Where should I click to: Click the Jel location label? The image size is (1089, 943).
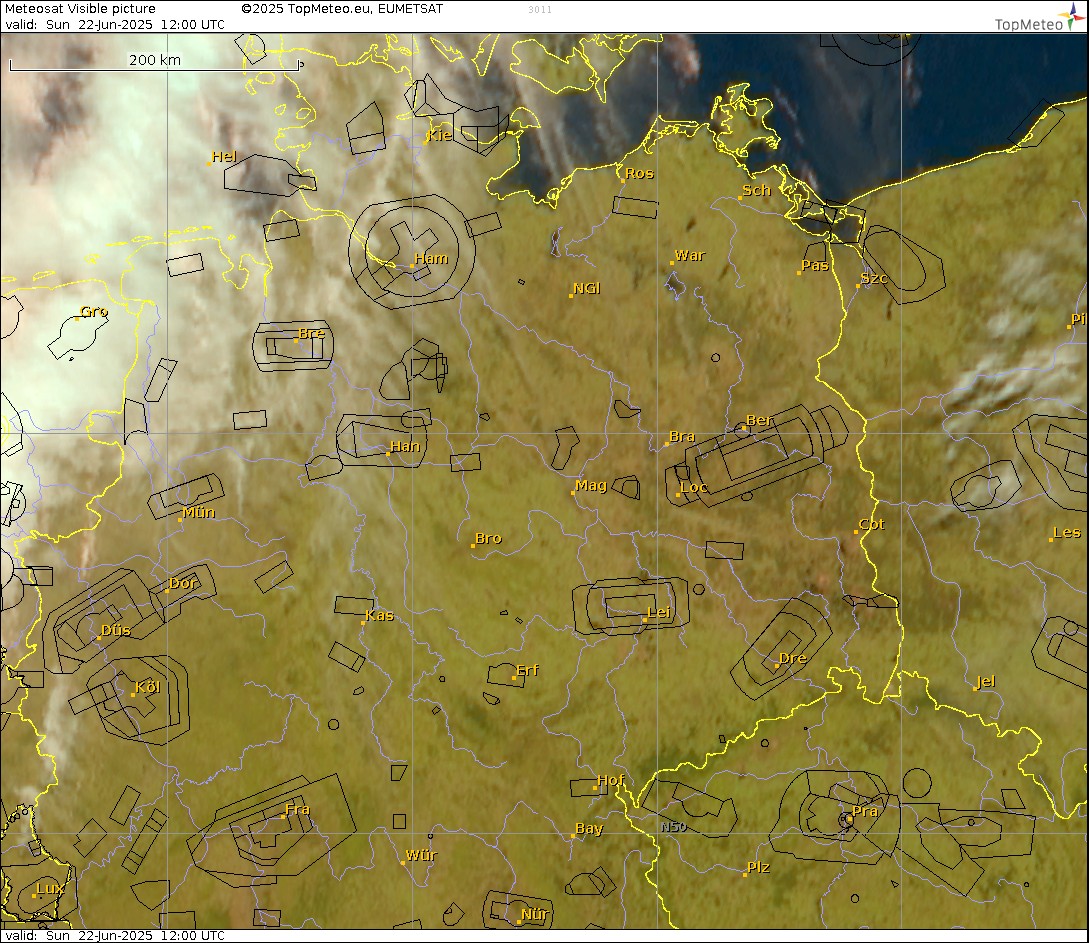986,681
